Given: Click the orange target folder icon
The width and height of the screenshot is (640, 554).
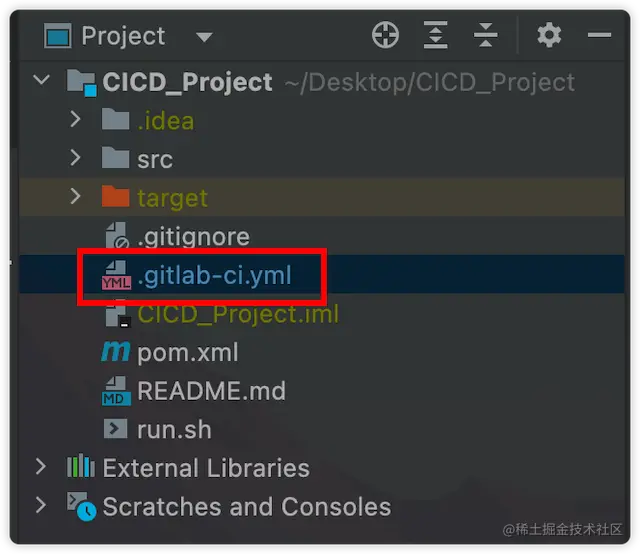Looking at the screenshot, I should [115, 196].
